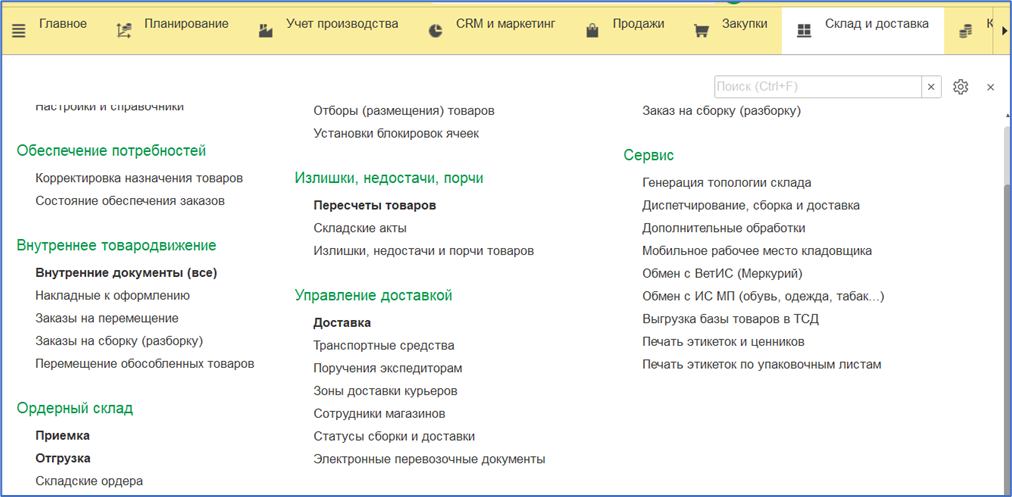Click the Склад и доставка grid icon
1012x497 pixels.
click(804, 31)
